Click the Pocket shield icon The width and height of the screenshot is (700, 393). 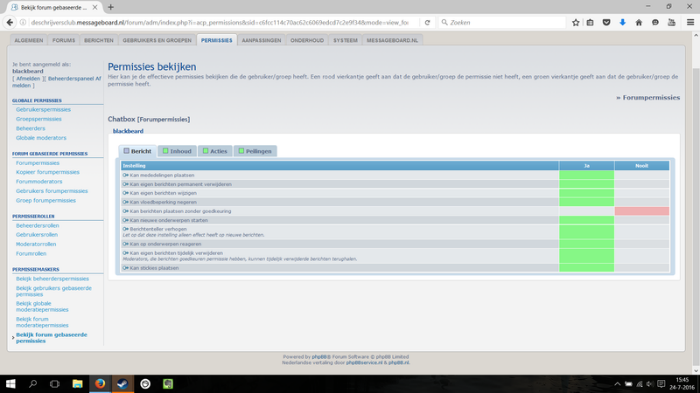(606, 22)
